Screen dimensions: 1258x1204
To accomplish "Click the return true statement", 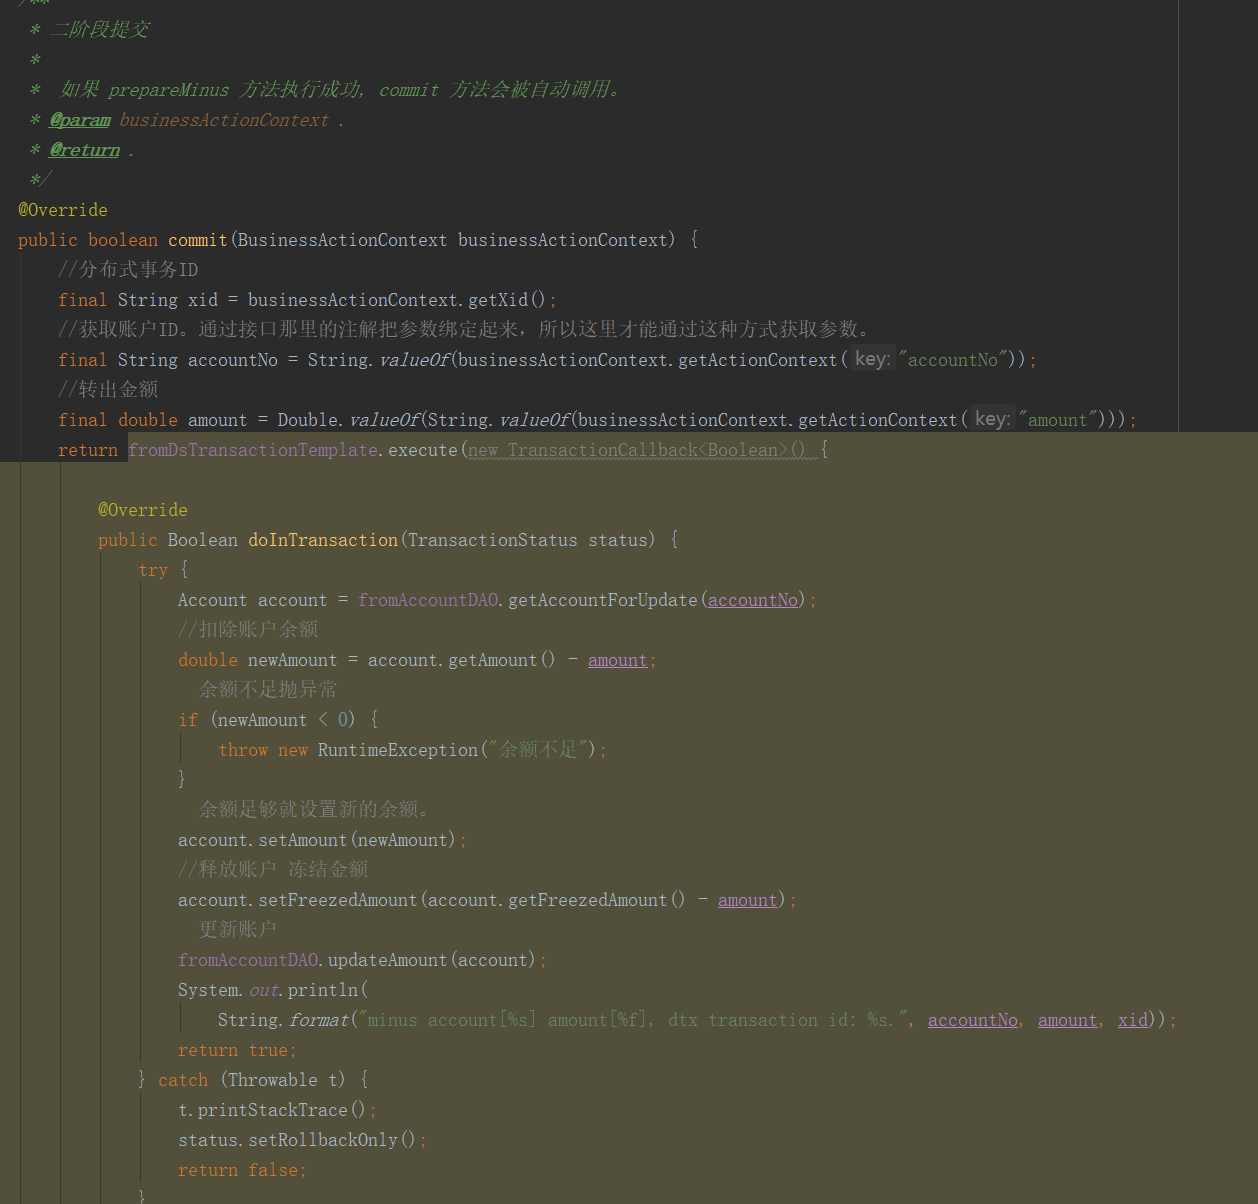I will (237, 1050).
